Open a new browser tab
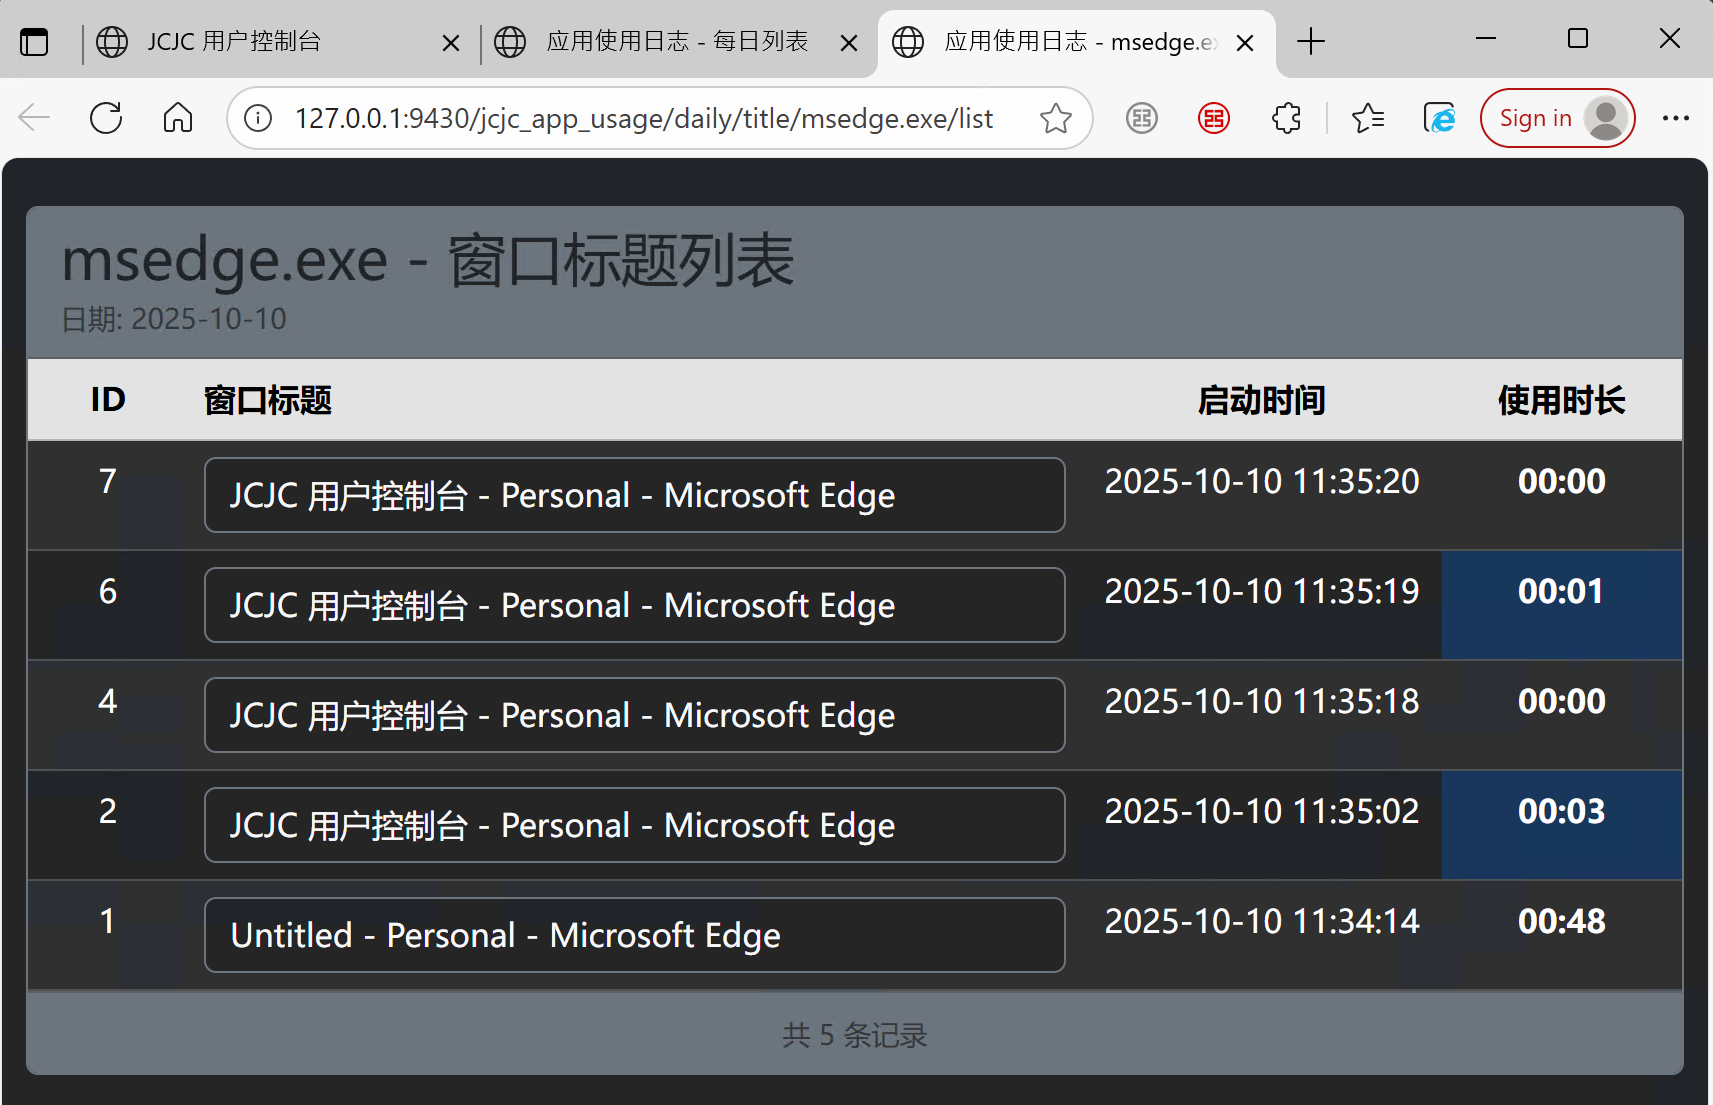 point(1310,41)
